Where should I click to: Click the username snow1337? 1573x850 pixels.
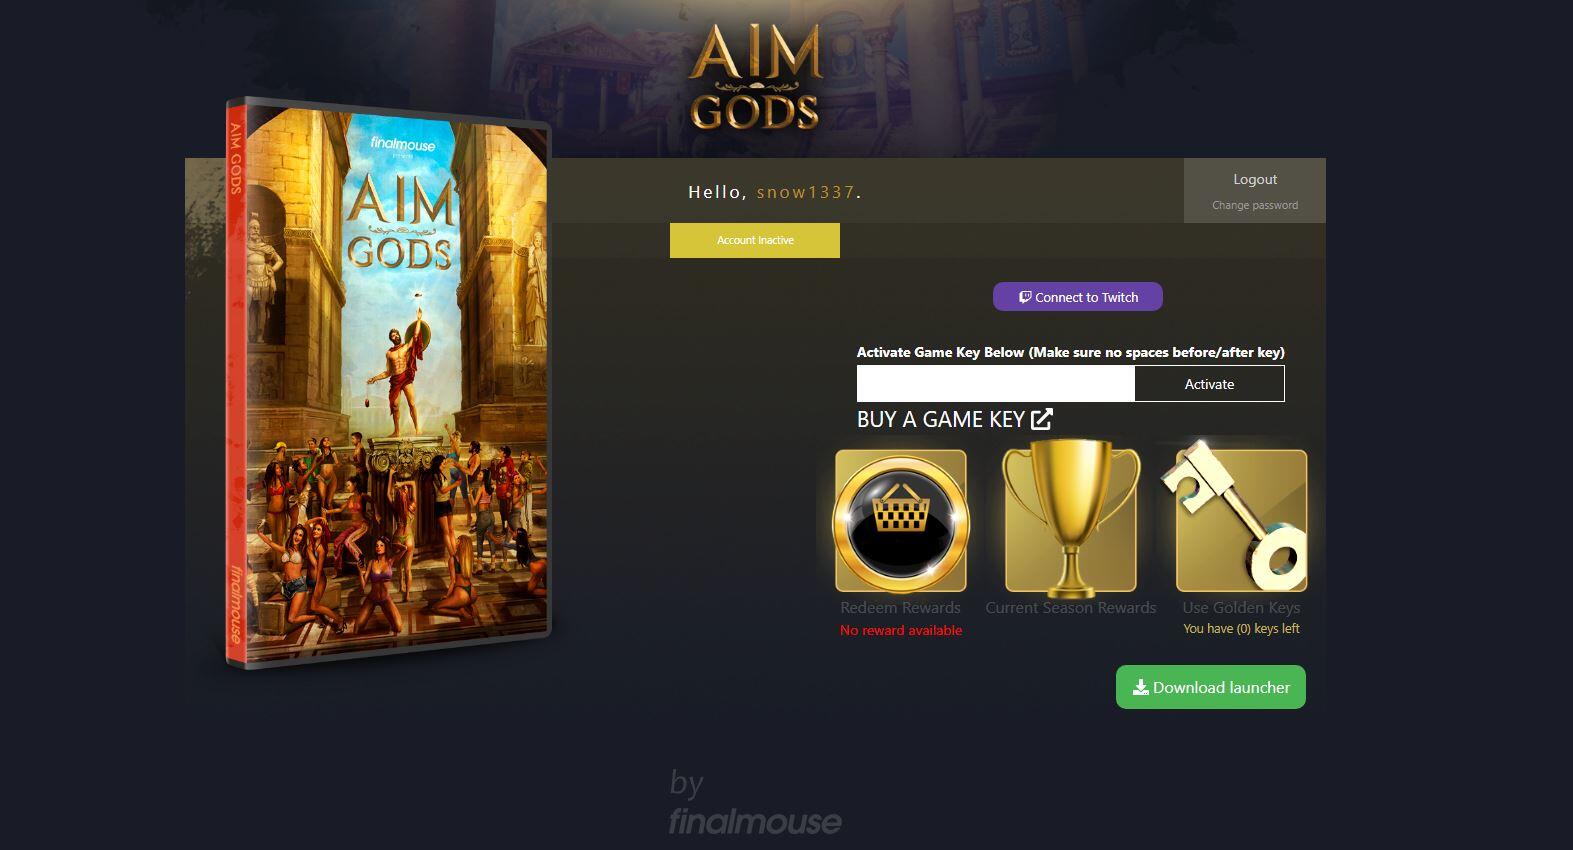(x=806, y=192)
